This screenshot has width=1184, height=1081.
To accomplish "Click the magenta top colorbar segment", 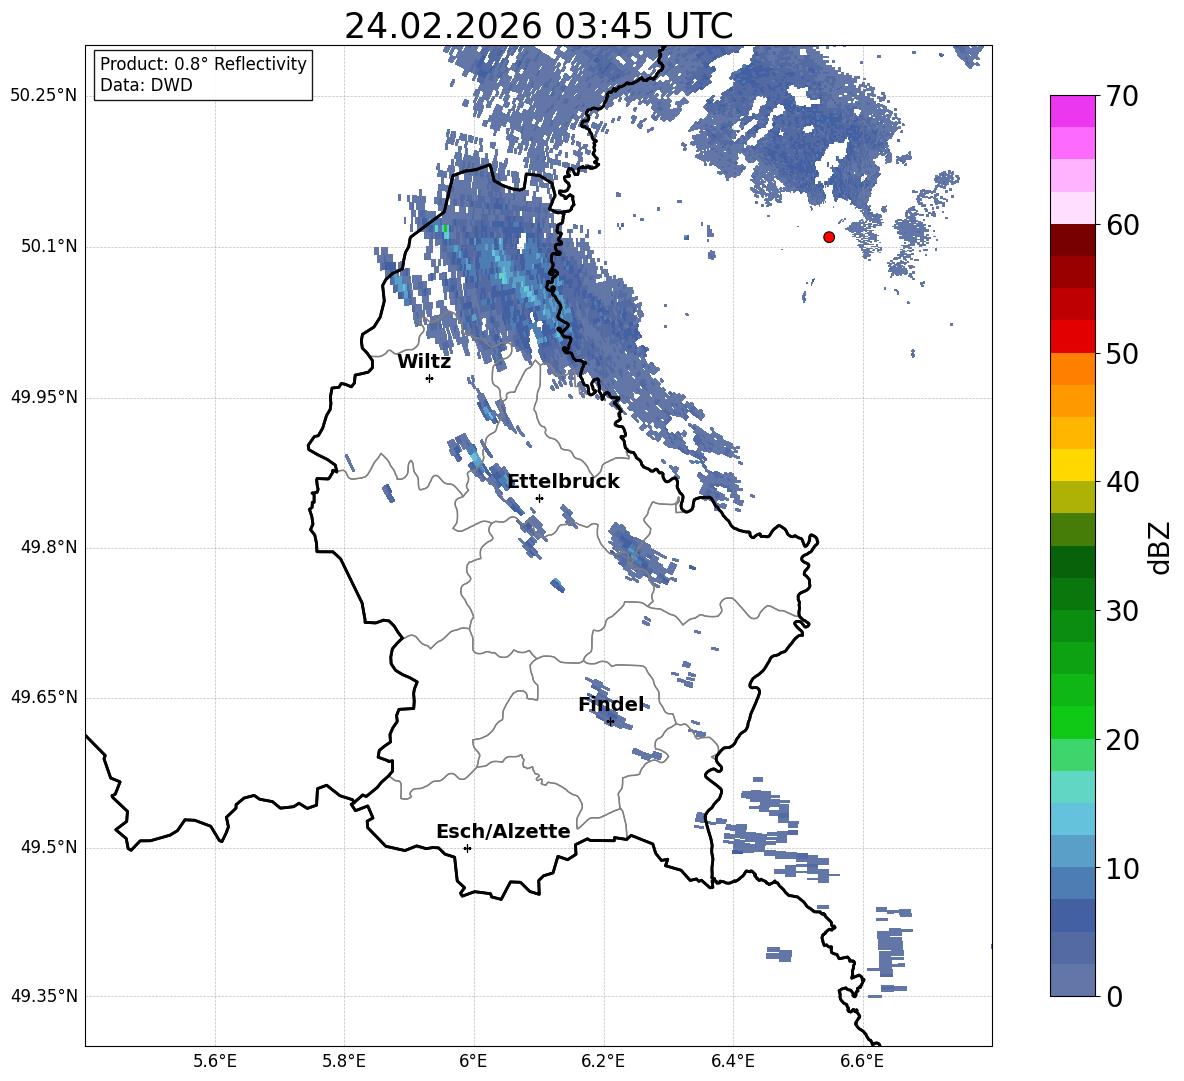I will coord(1072,112).
